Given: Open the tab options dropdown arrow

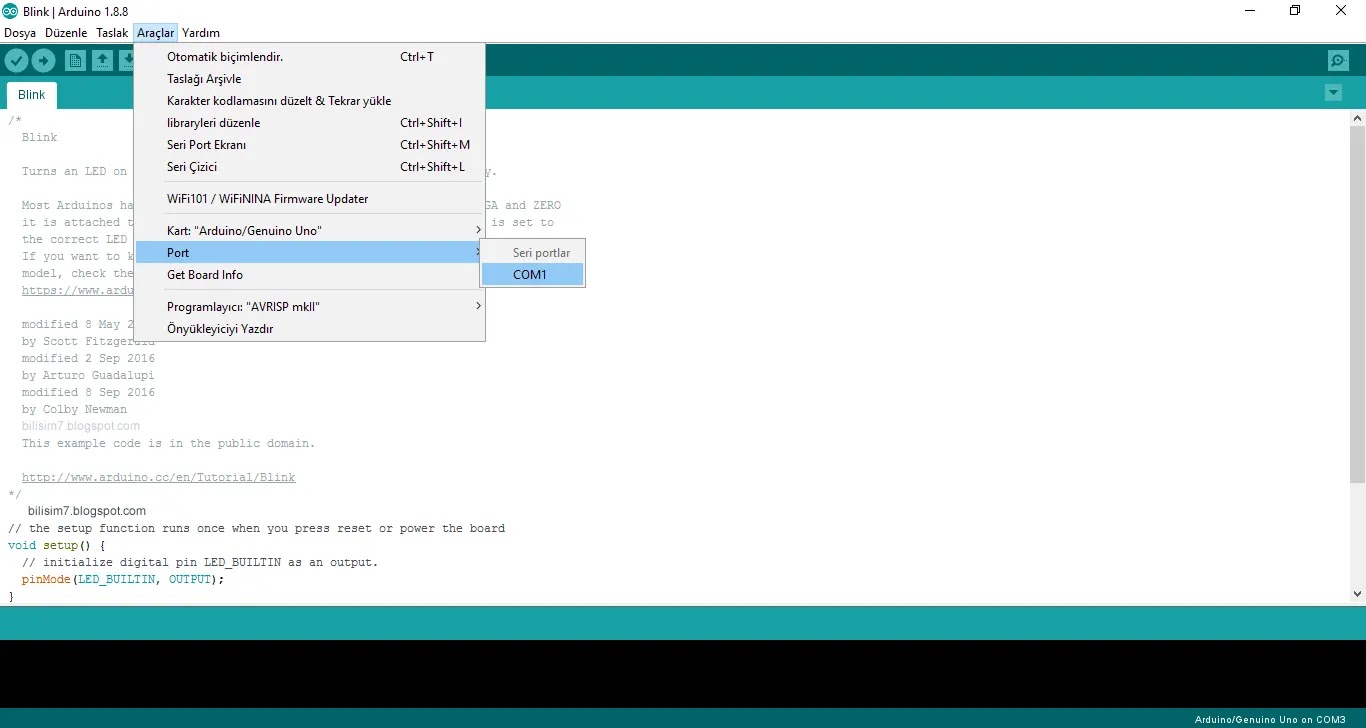Looking at the screenshot, I should coord(1333,93).
